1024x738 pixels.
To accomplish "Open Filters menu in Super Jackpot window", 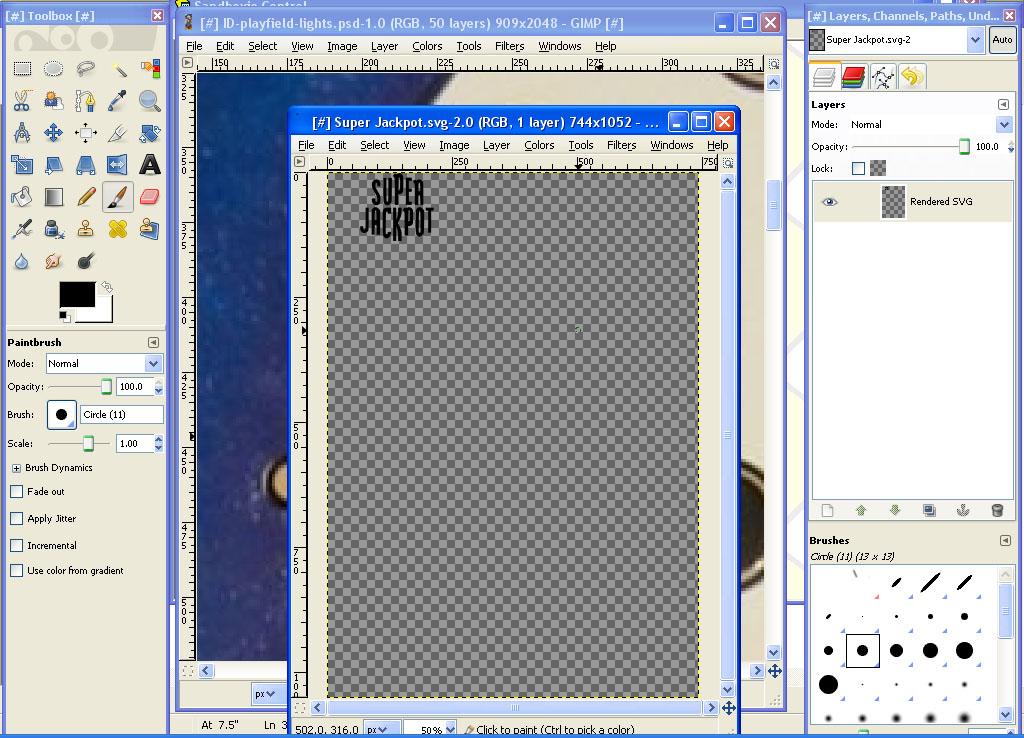I will coord(621,145).
